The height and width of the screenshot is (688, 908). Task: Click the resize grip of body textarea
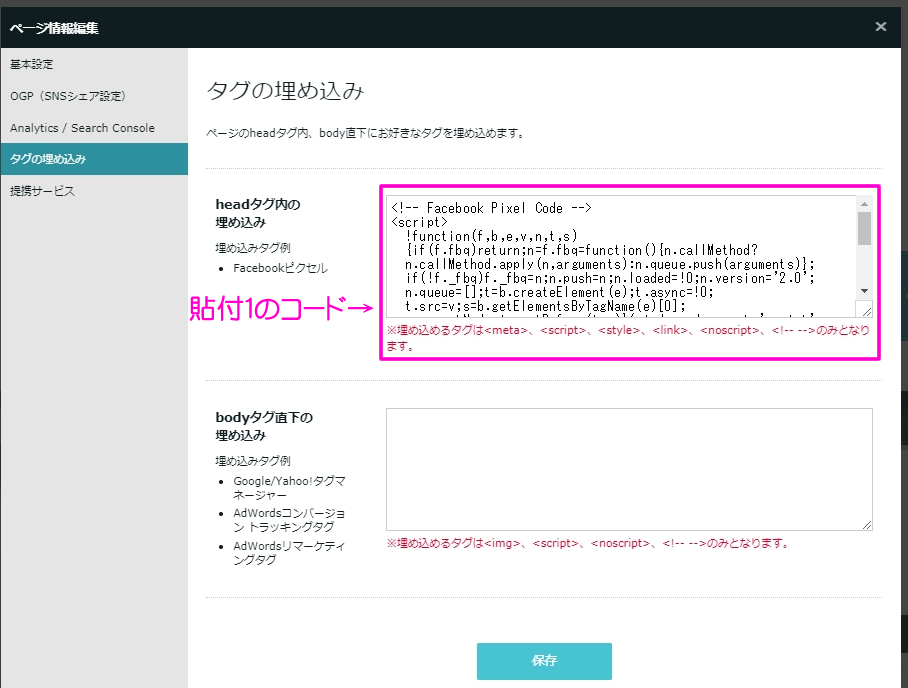(x=866, y=523)
